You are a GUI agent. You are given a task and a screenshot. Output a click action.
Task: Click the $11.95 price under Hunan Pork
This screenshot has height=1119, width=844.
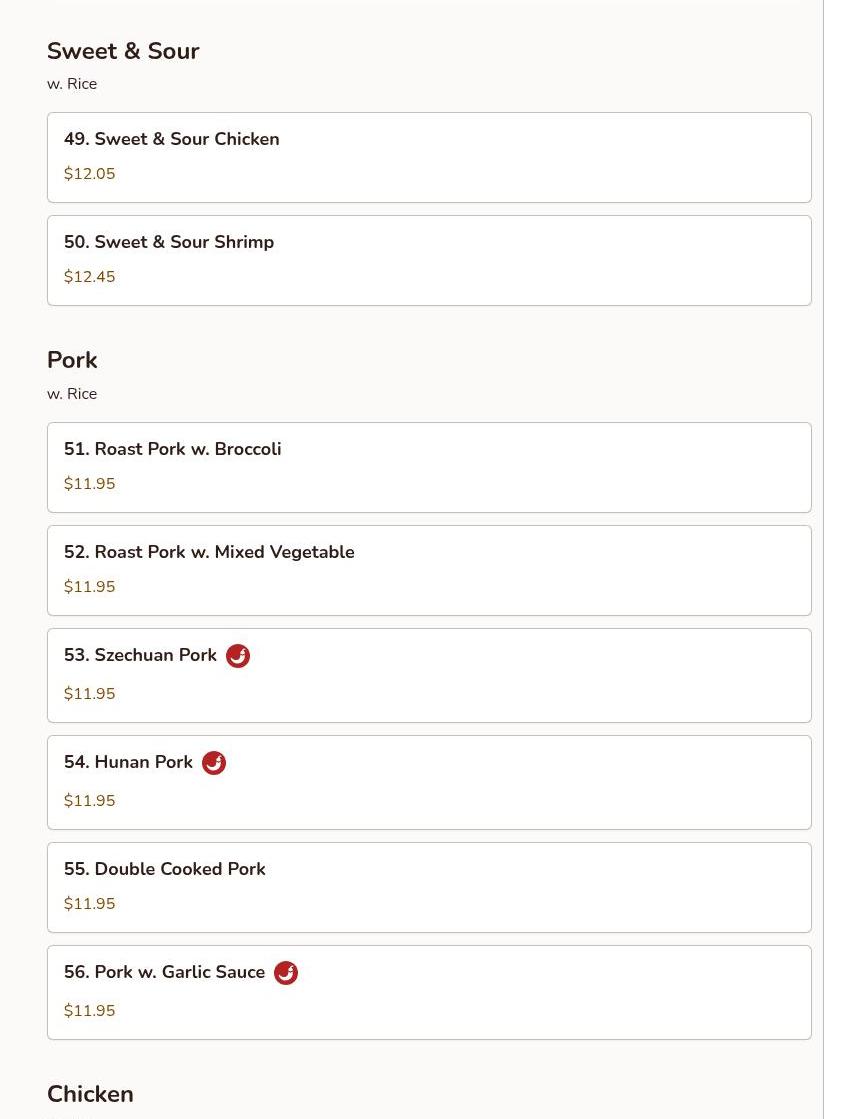pos(89,801)
